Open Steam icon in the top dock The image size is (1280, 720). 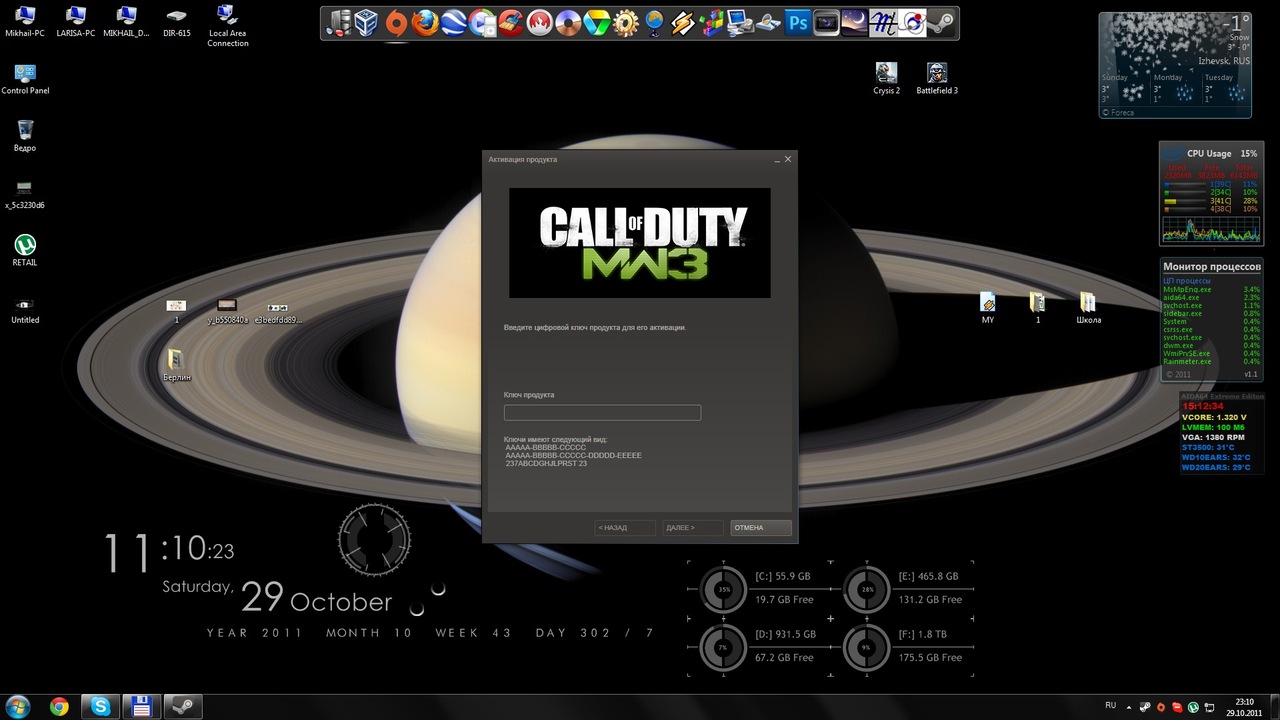(x=940, y=23)
